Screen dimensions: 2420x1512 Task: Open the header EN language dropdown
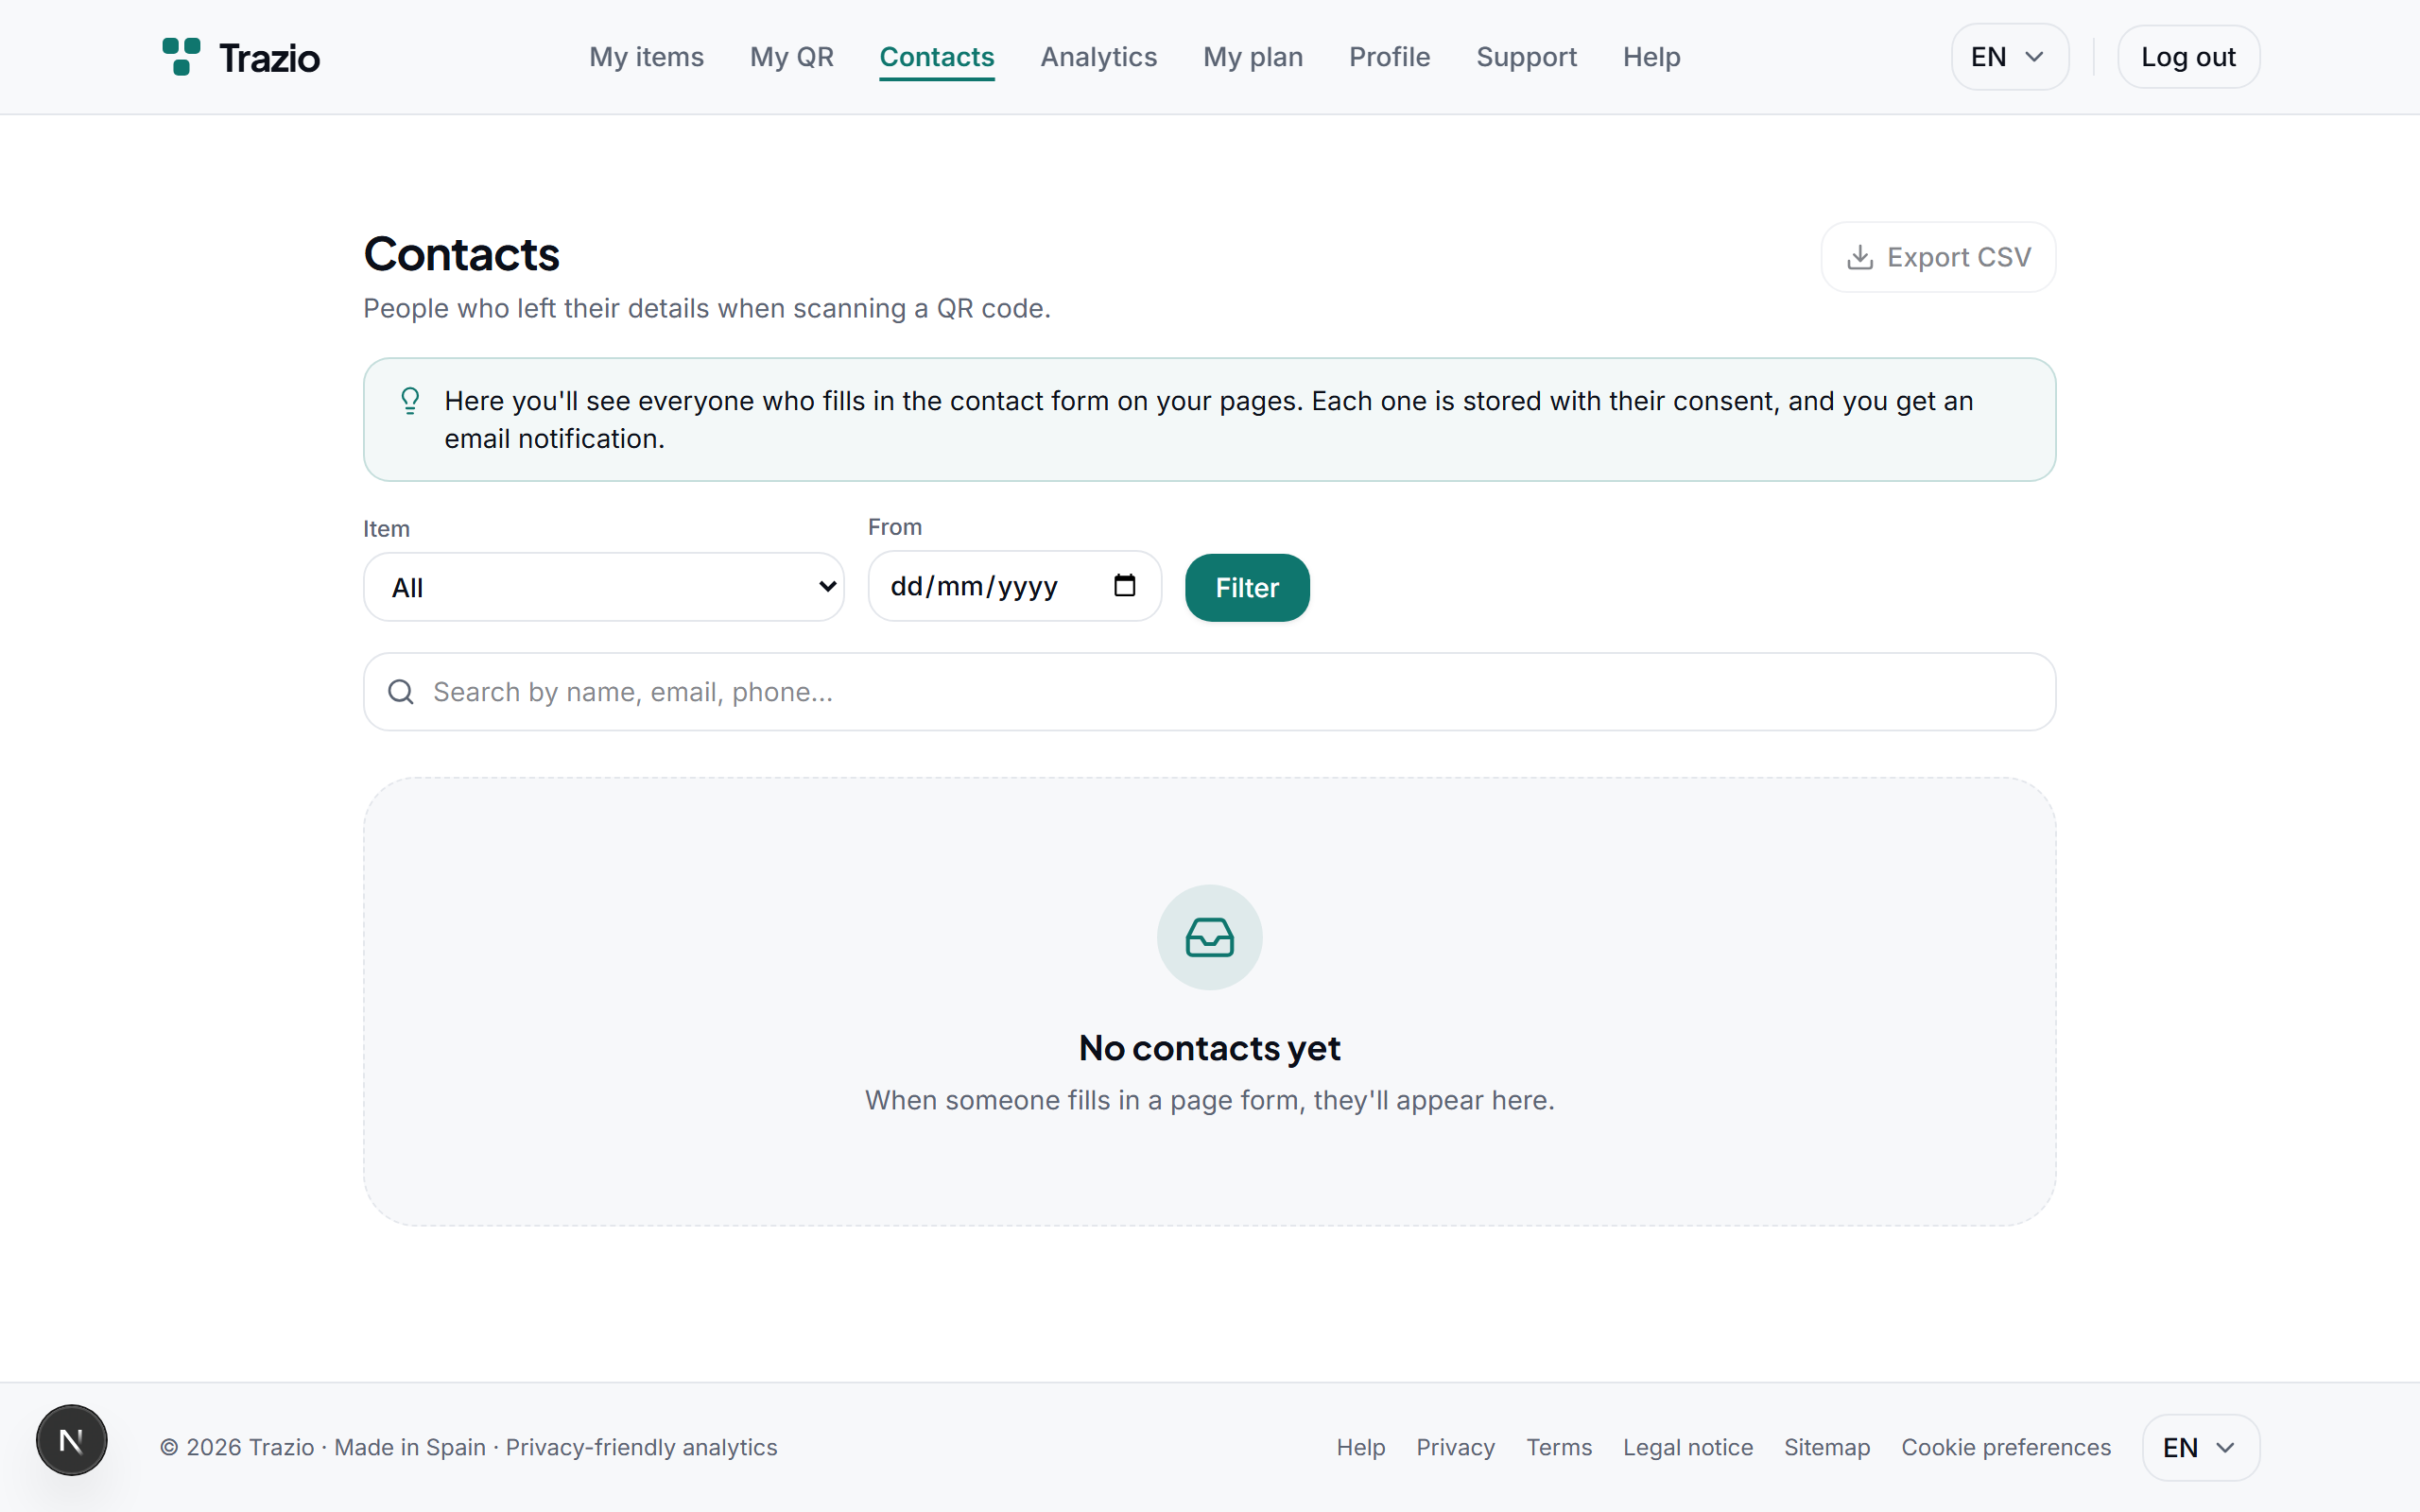(x=2009, y=57)
